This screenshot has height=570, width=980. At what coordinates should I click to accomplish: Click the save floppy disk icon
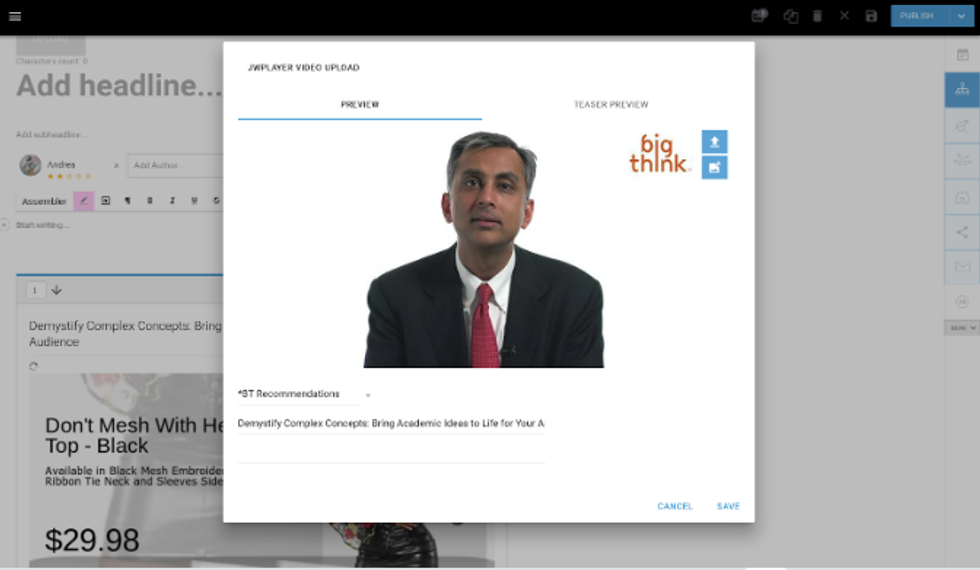[x=871, y=16]
